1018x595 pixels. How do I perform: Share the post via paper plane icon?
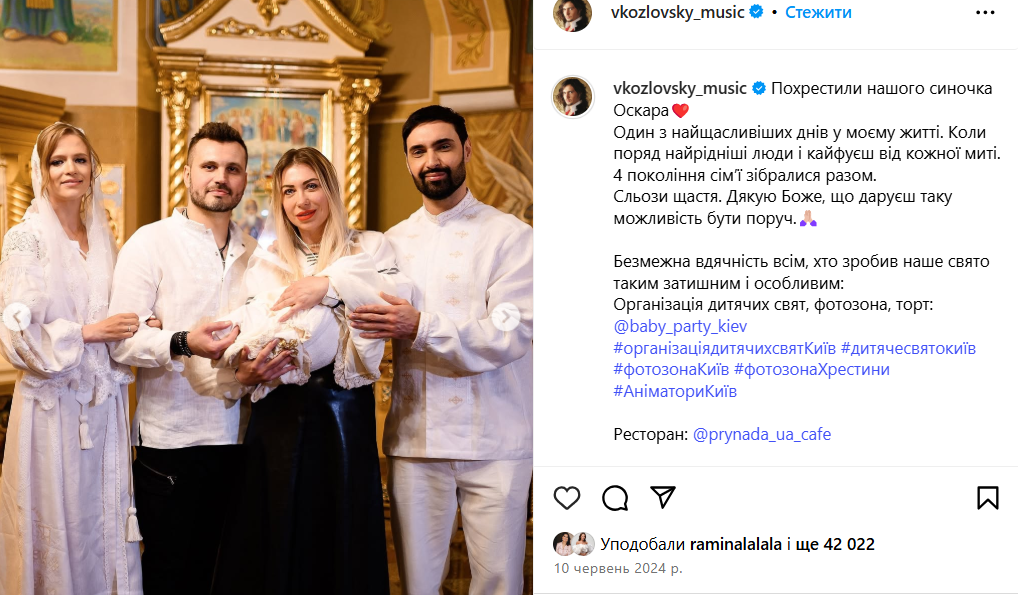tap(663, 498)
